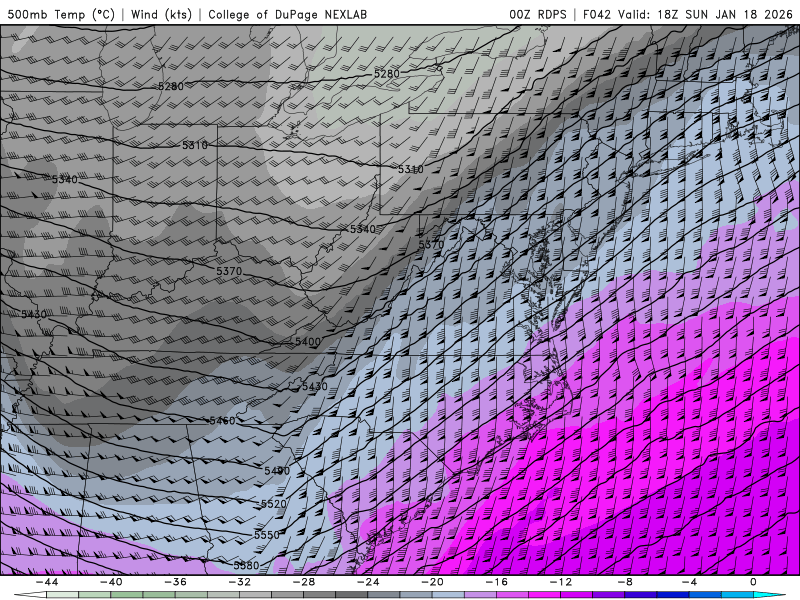800x600 pixels.
Task: Click the '500mb Temp (°C)' title text
Action: [61, 14]
